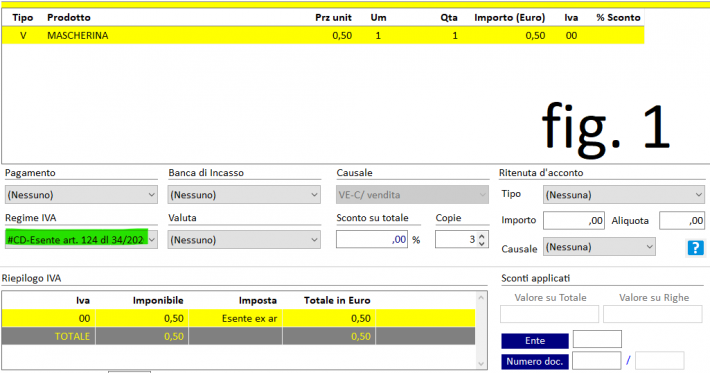Click the Iva header in product table
This screenshot has height=373, width=710.
coord(571,18)
